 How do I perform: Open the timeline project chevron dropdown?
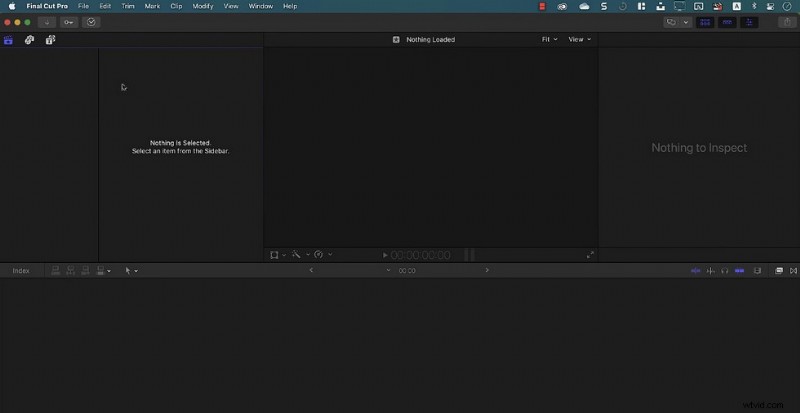pyautogui.click(x=388, y=270)
